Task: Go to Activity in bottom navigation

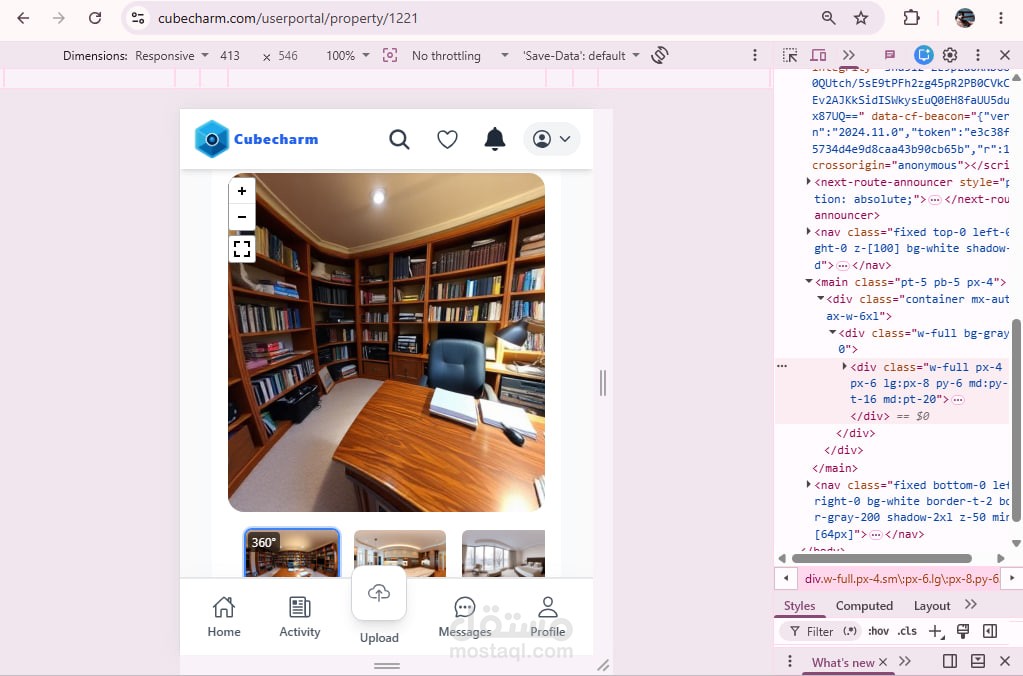Action: (x=299, y=617)
